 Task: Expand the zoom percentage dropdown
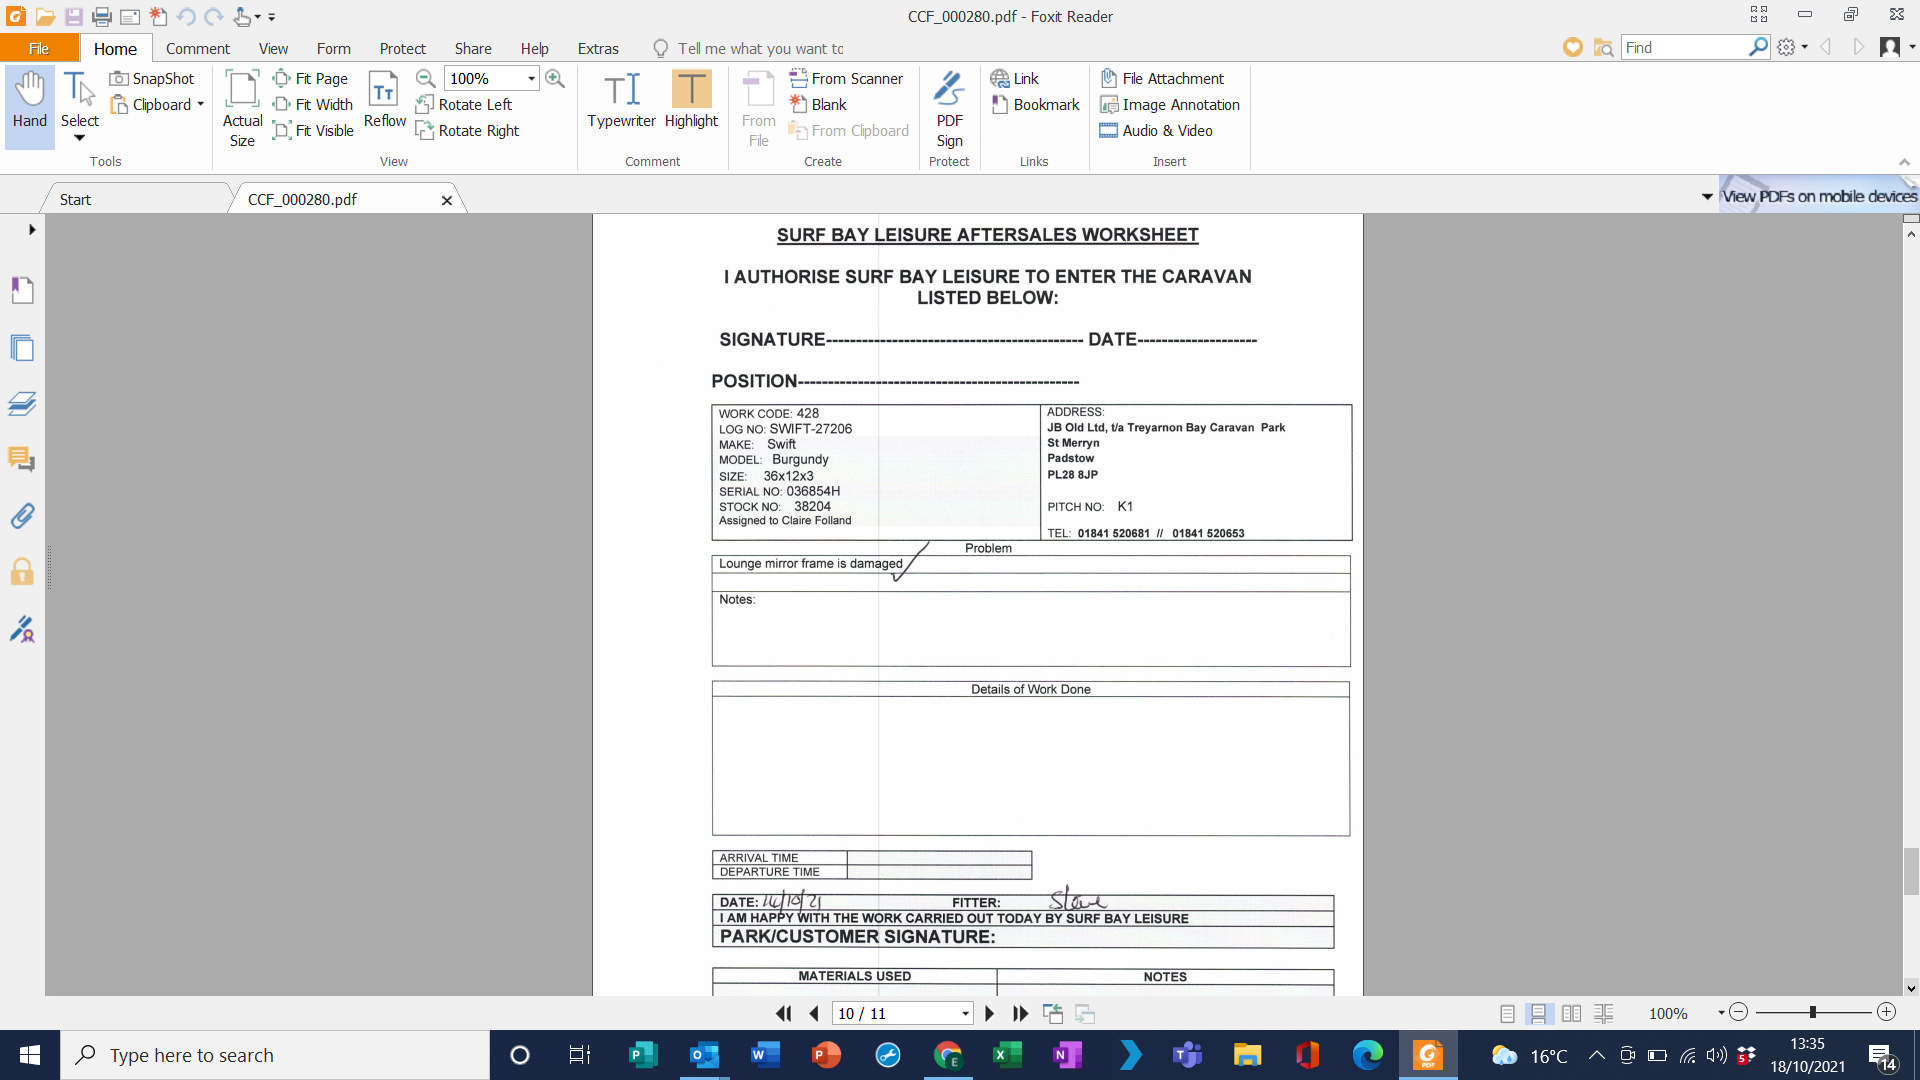(531, 78)
